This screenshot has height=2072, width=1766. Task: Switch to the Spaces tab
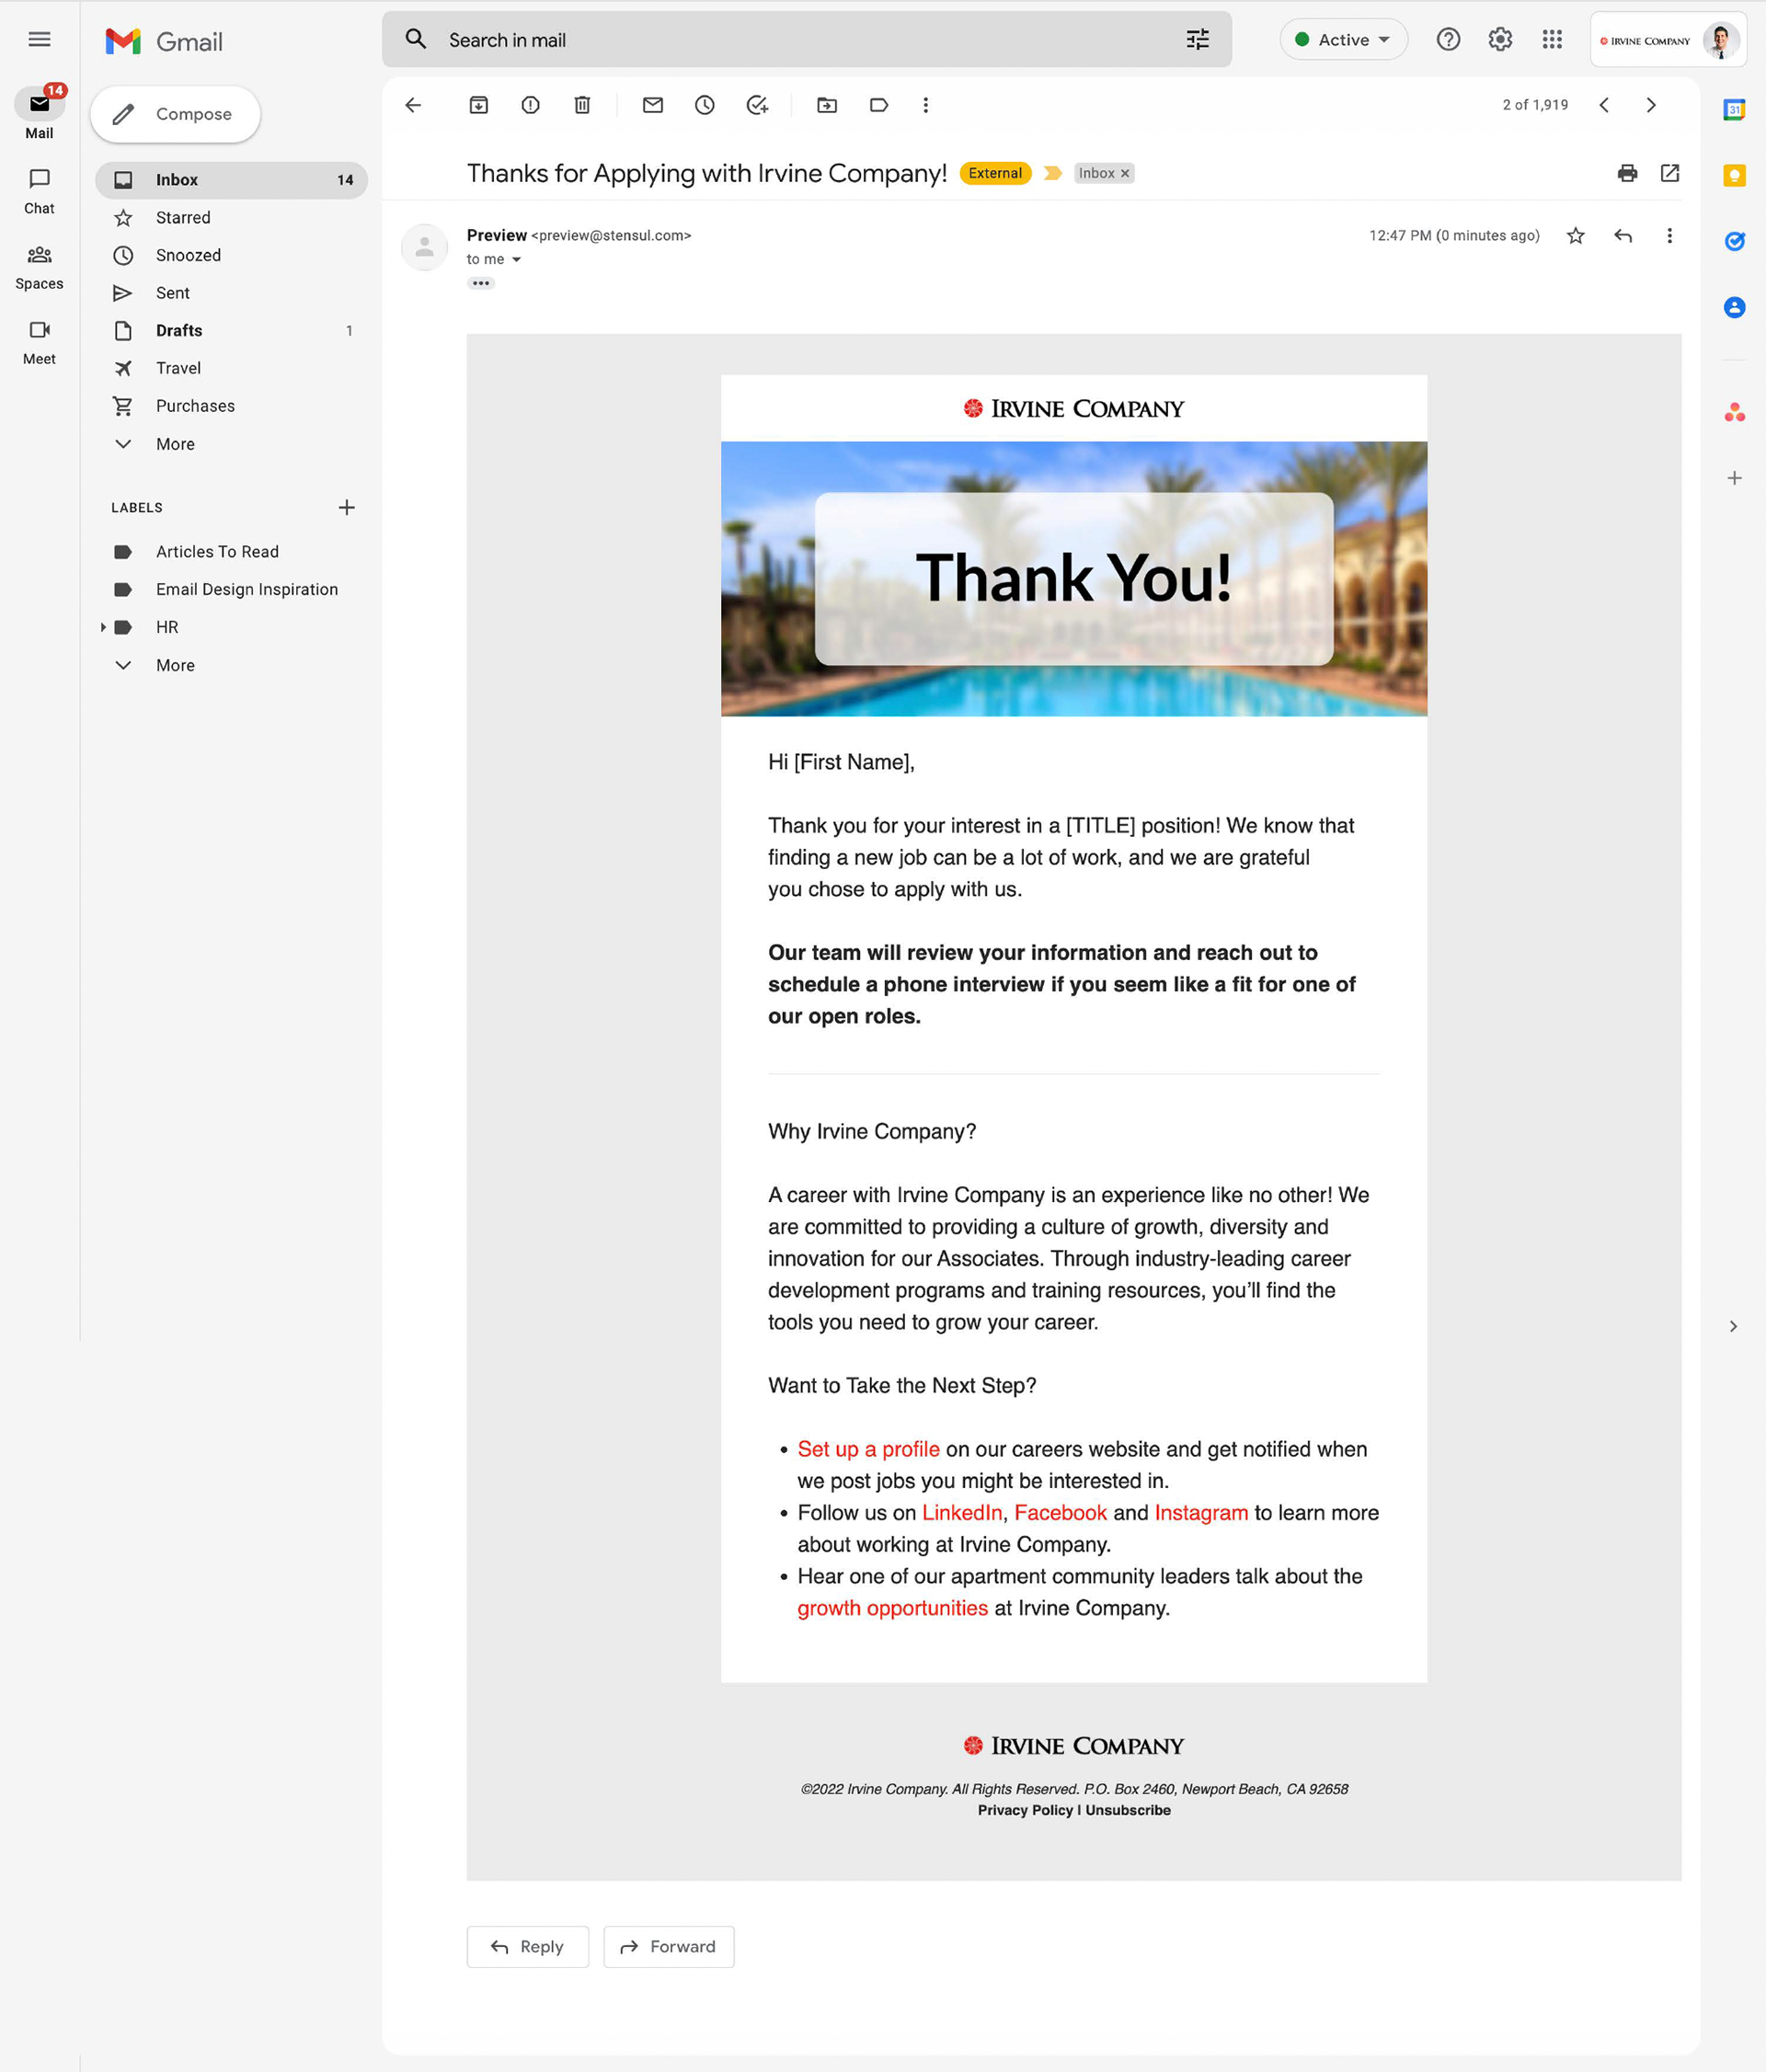point(39,267)
